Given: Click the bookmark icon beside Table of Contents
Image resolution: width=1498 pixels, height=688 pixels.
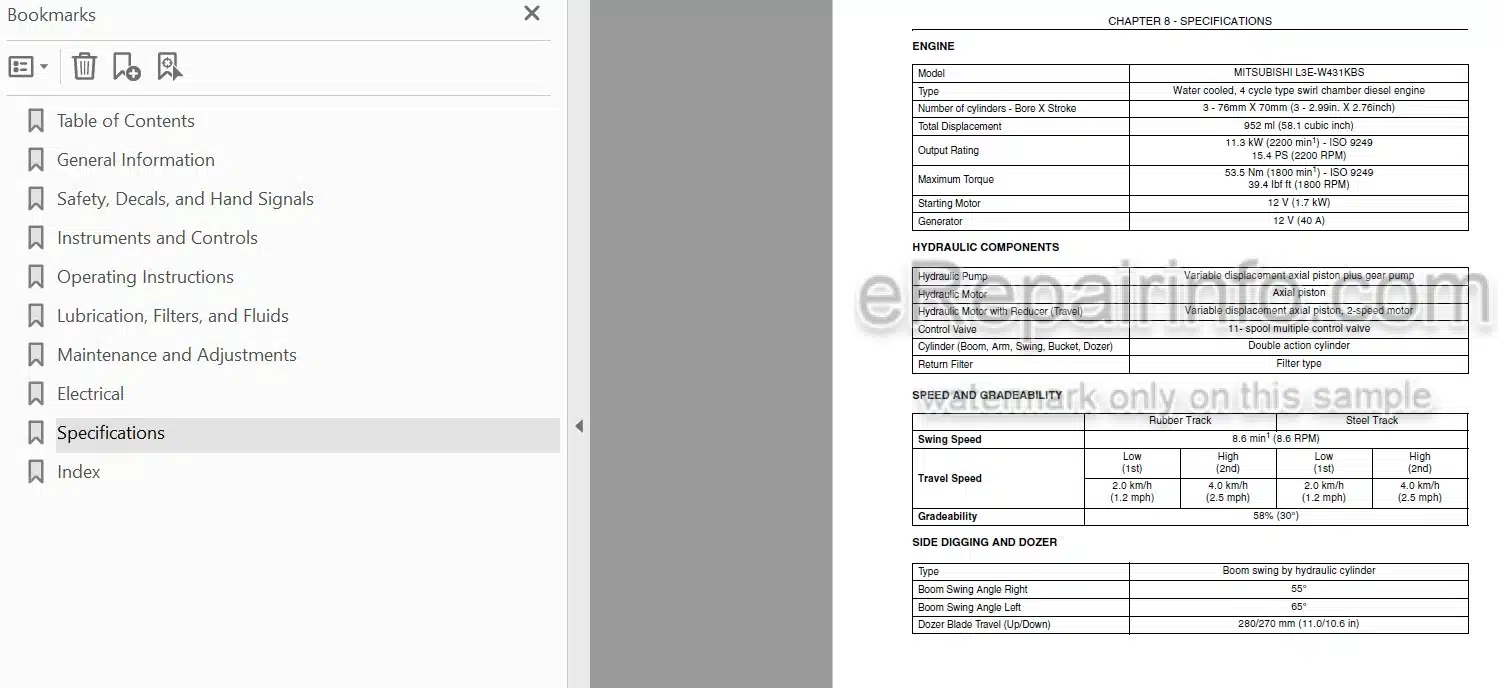Looking at the screenshot, I should (36, 121).
